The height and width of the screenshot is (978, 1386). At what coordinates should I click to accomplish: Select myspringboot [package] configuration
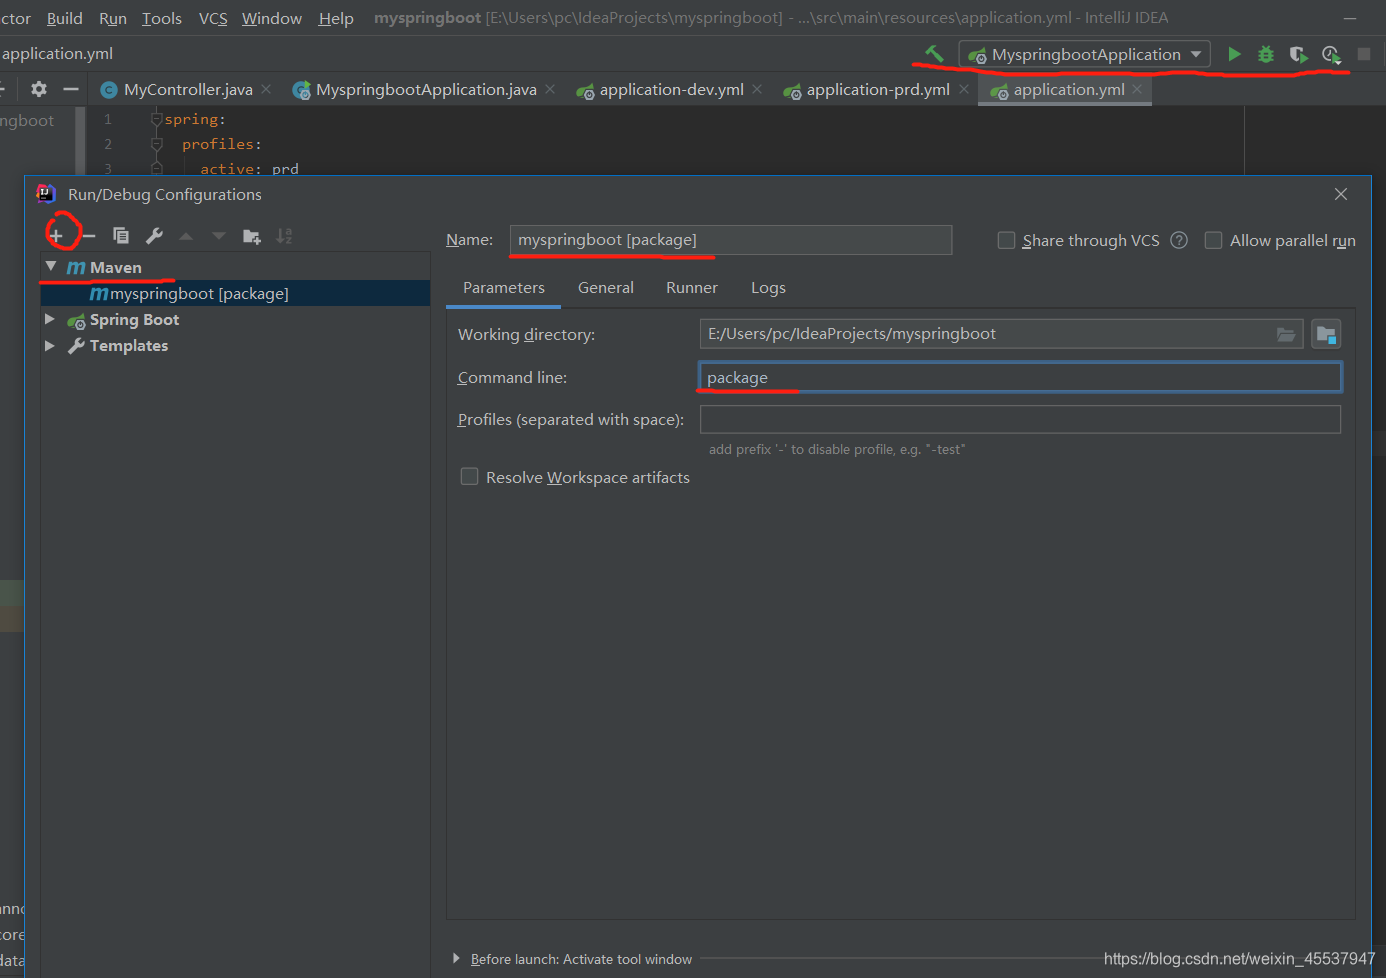(235, 293)
